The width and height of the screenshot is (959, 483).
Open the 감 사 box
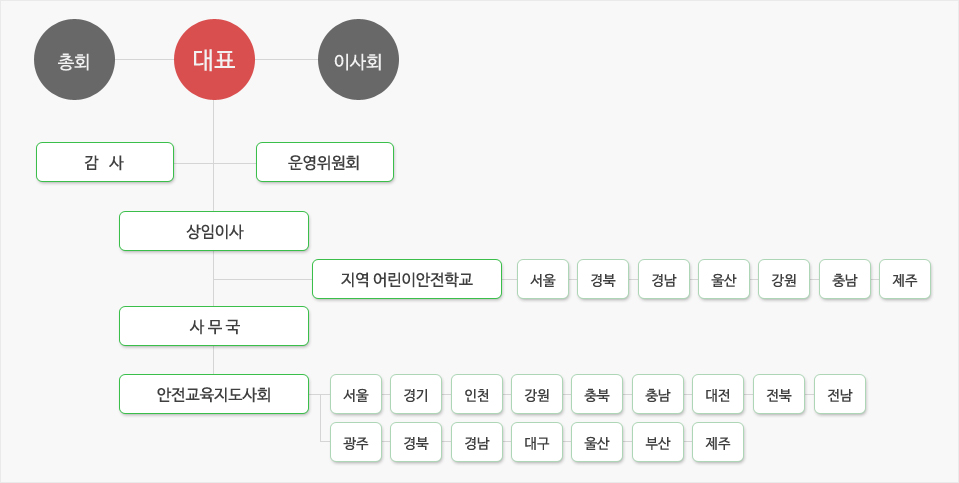point(105,162)
